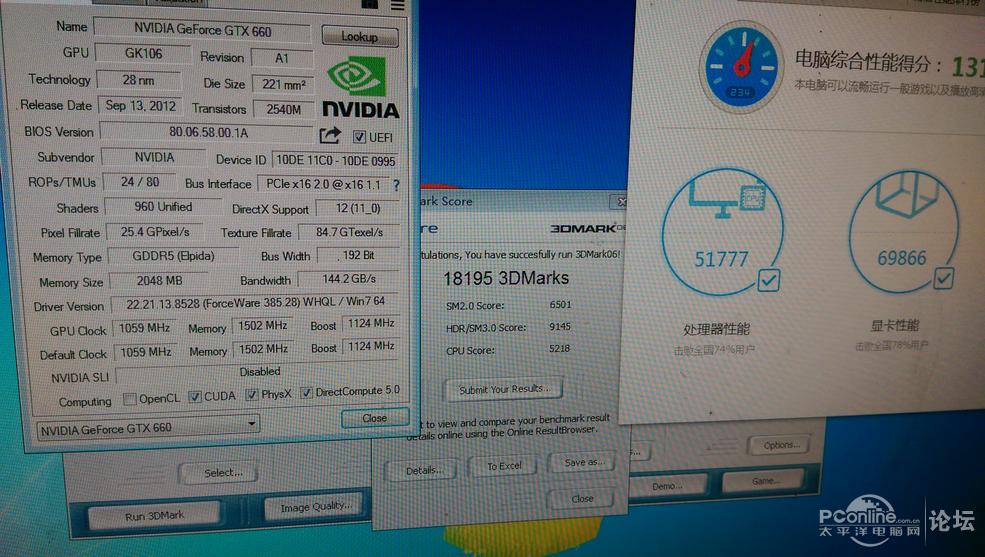Screen dimensions: 985x557
Task: Click the Lookup button in GPU-Z
Action: (359, 36)
